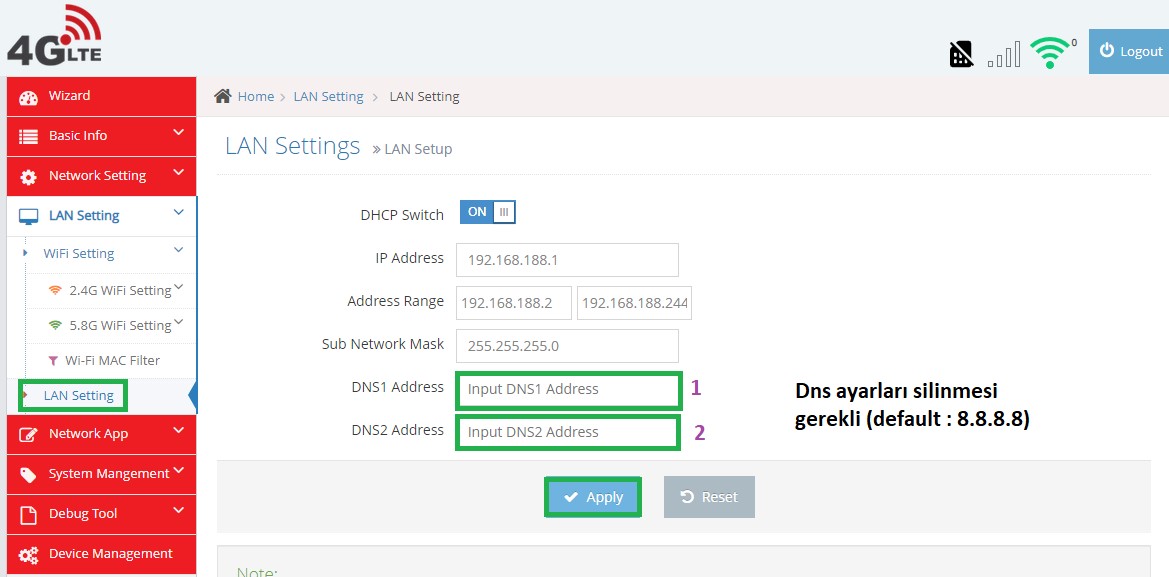The image size is (1169, 577).
Task: Open the Wizard menu item
Action: [69, 96]
